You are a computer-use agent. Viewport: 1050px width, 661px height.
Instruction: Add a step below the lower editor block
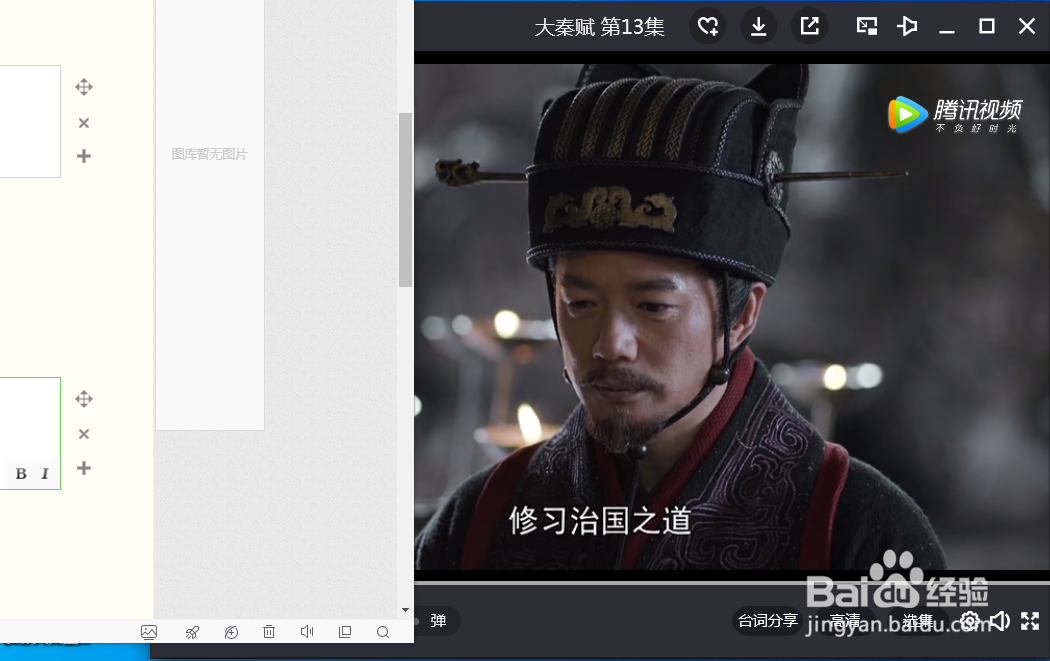pyautogui.click(x=84, y=468)
